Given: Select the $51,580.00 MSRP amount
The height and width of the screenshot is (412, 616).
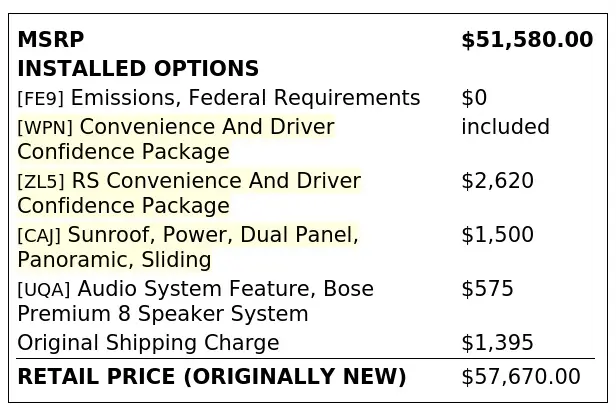Looking at the screenshot, I should pos(527,40).
